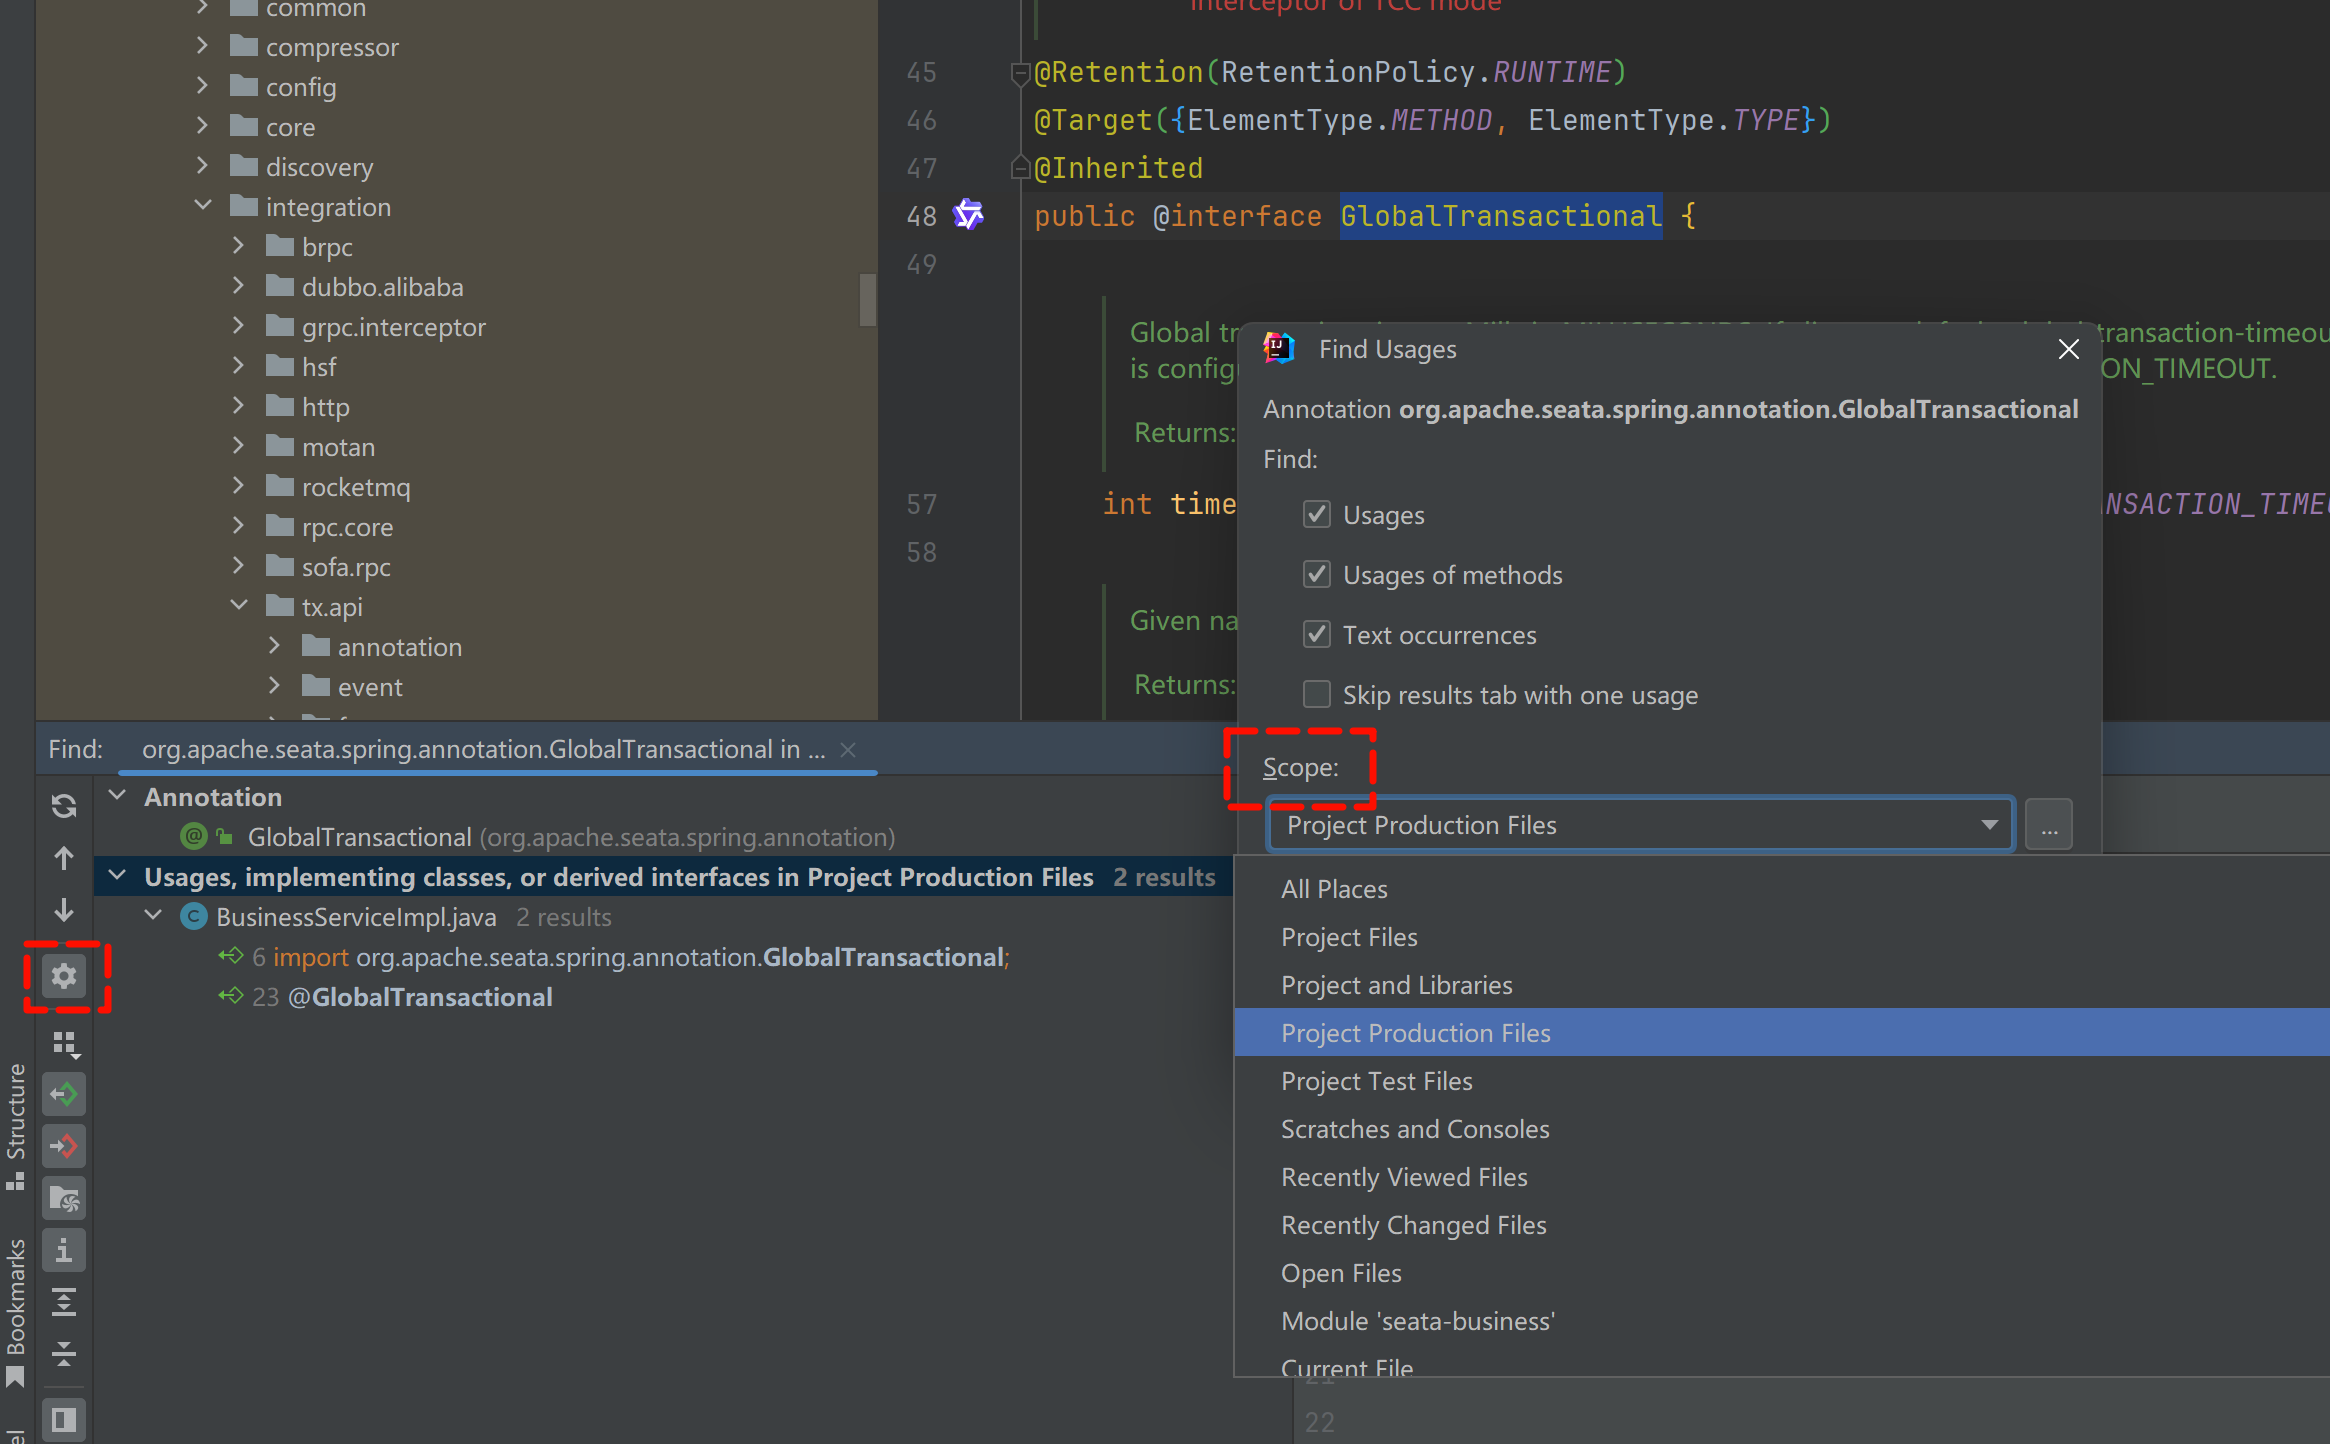Screen dimensions: 2330x1444
Task: Click the Group By grid icon
Action: 64,1042
